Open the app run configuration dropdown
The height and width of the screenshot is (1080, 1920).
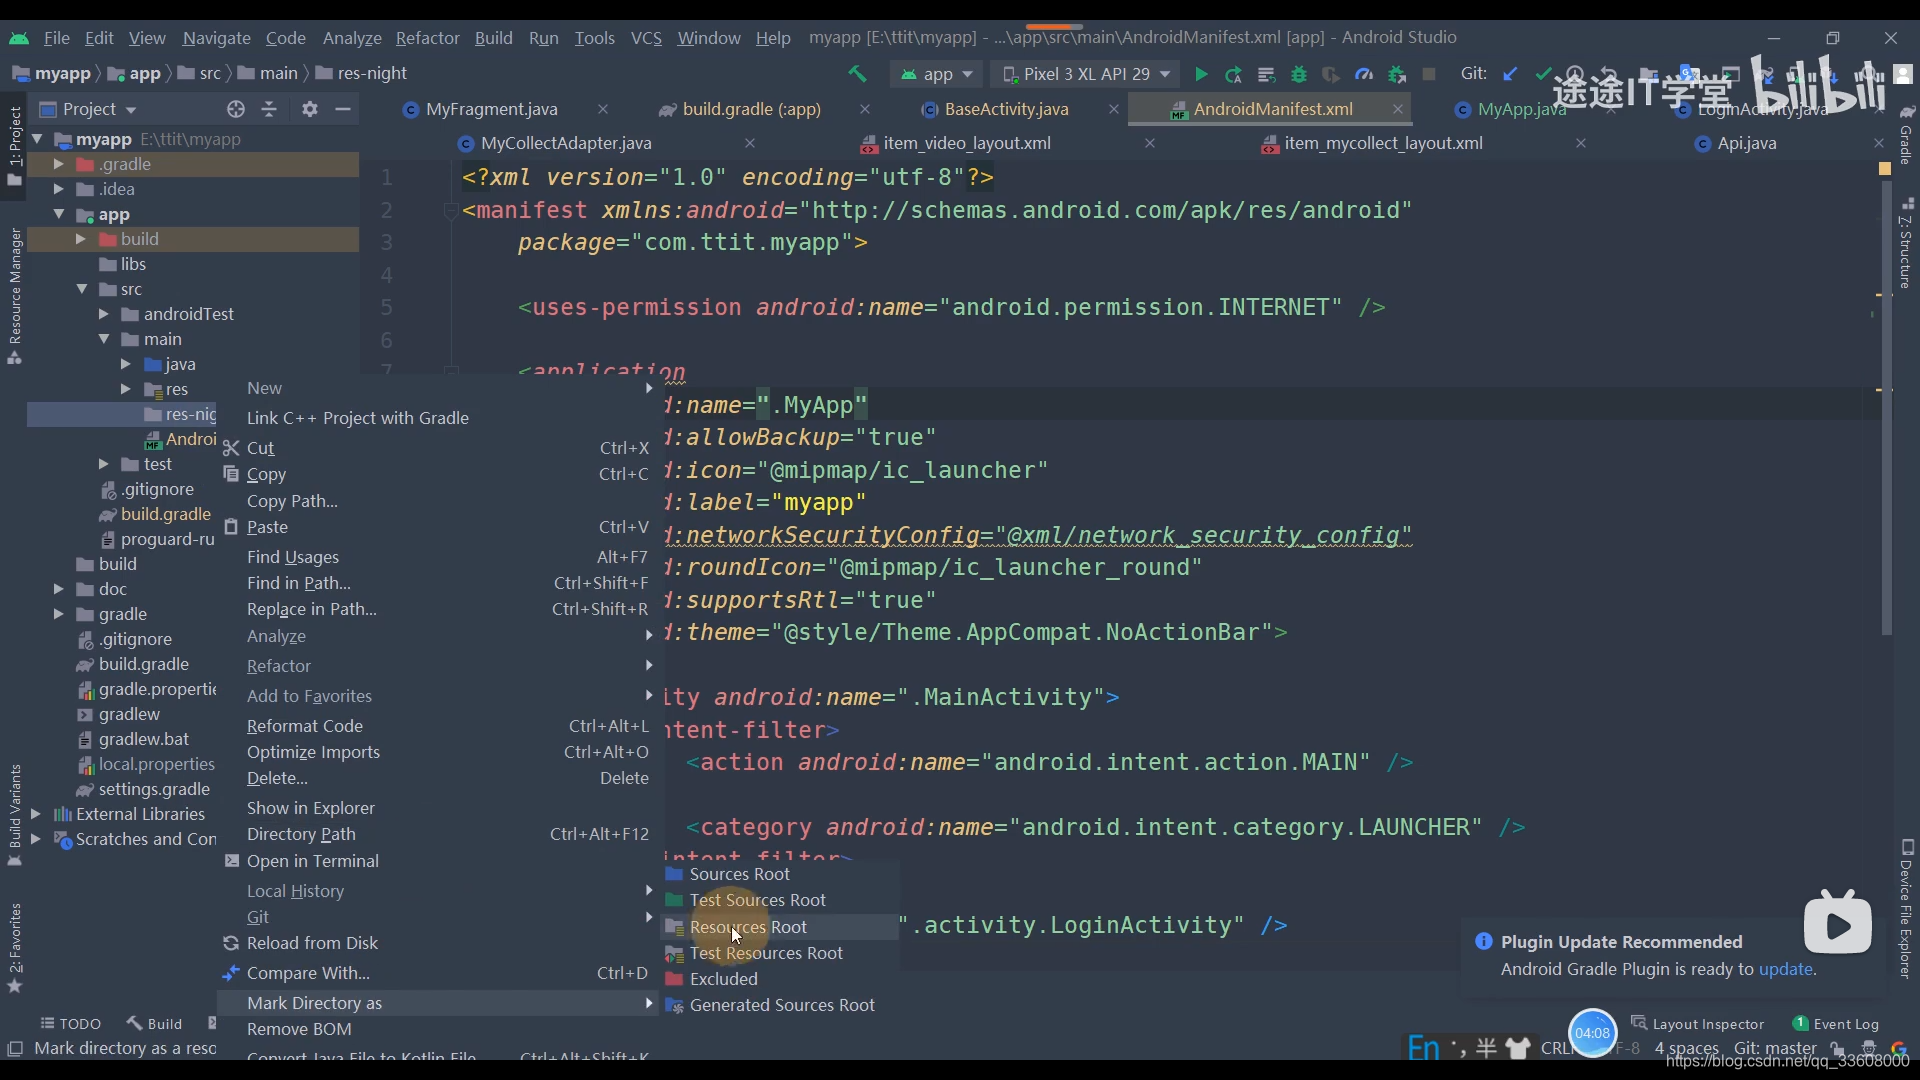tap(937, 74)
